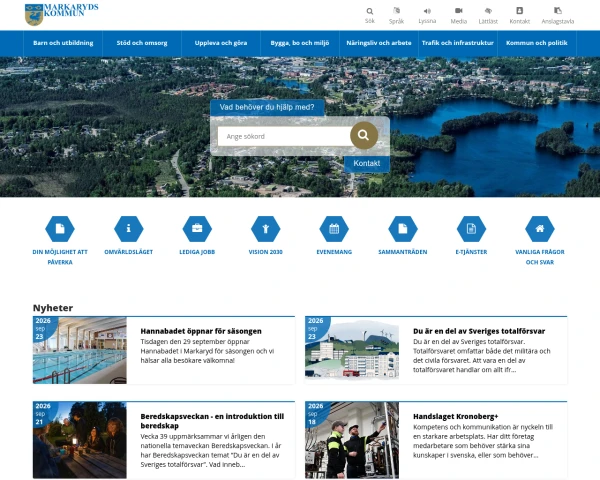Open the Sammanträden document icon
Viewport: 600px width, 480px height.
tap(403, 229)
